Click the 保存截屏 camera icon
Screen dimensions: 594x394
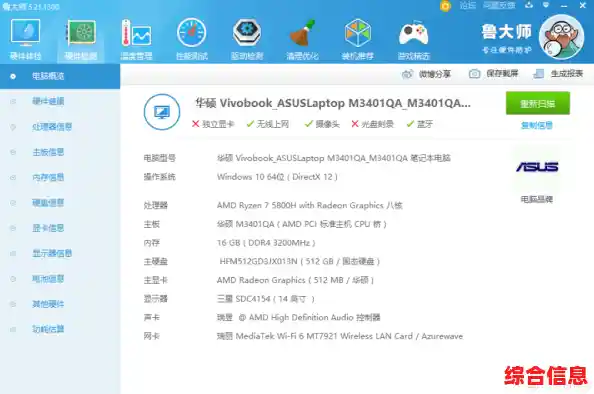pyautogui.click(x=474, y=73)
